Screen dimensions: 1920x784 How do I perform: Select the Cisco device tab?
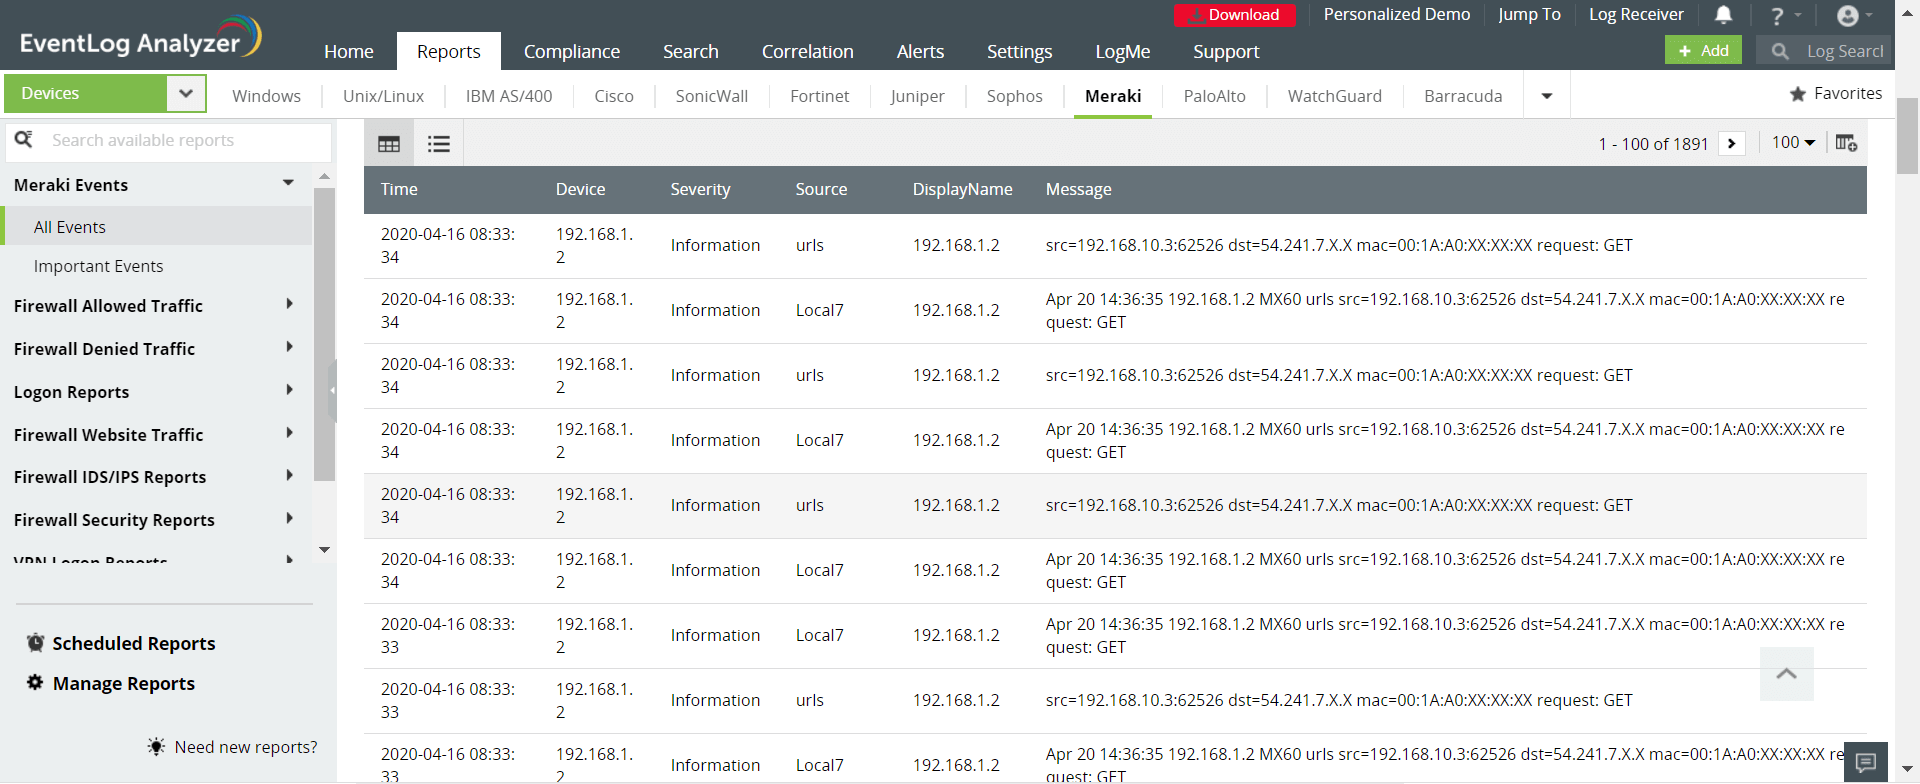point(614,96)
